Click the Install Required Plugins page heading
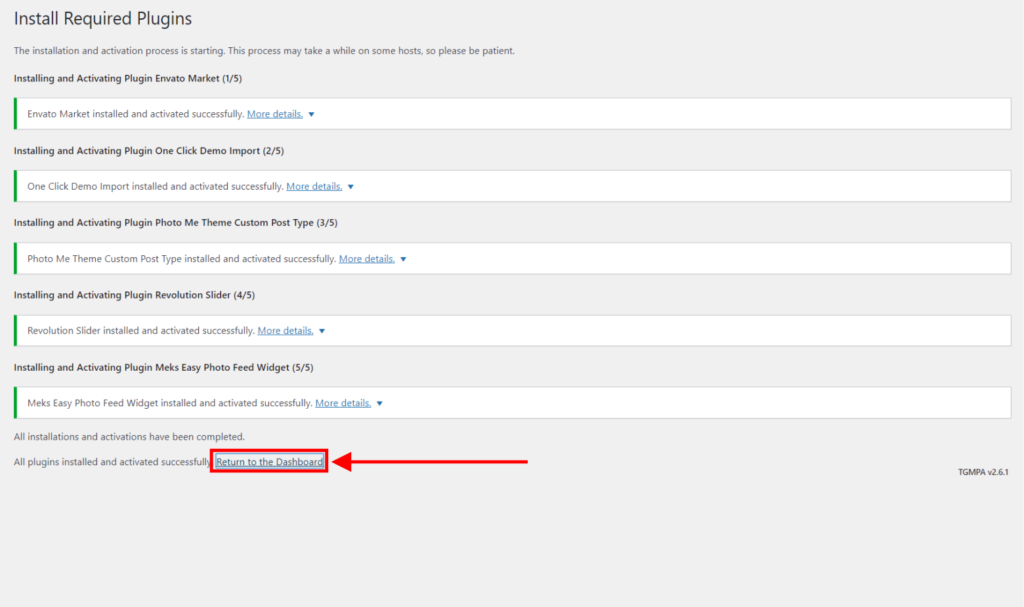The height and width of the screenshot is (607, 1024). (x=103, y=19)
